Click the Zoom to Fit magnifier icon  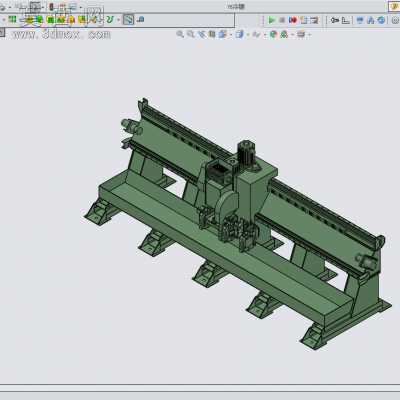coord(180,34)
